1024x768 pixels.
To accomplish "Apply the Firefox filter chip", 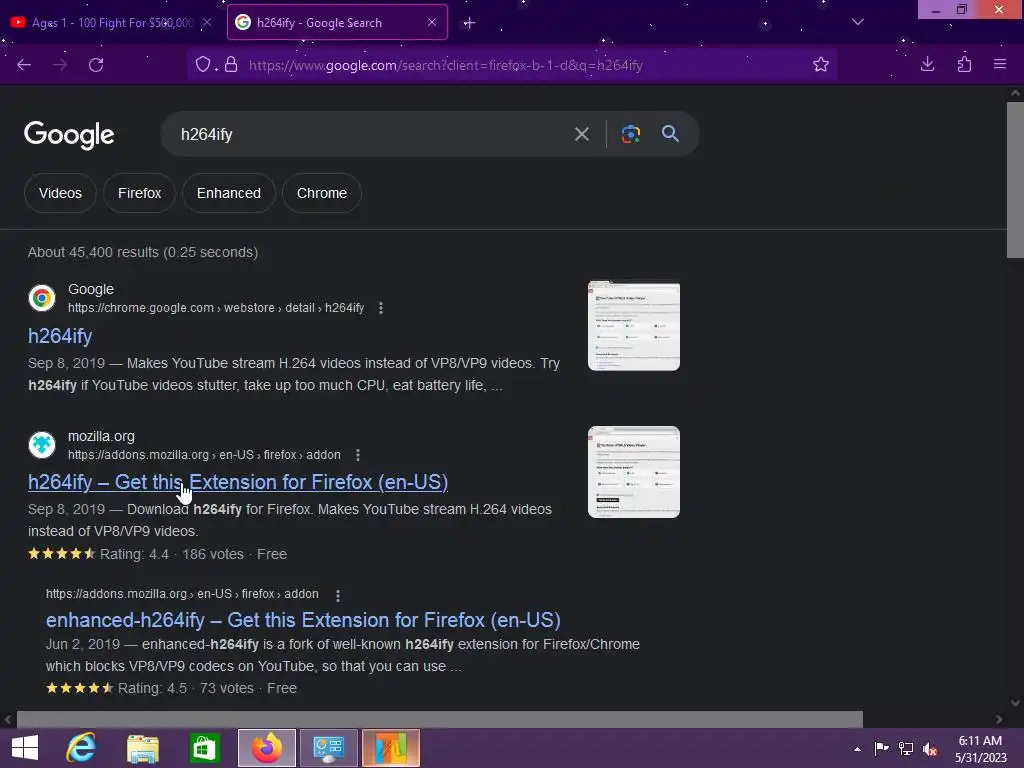I will point(140,193).
